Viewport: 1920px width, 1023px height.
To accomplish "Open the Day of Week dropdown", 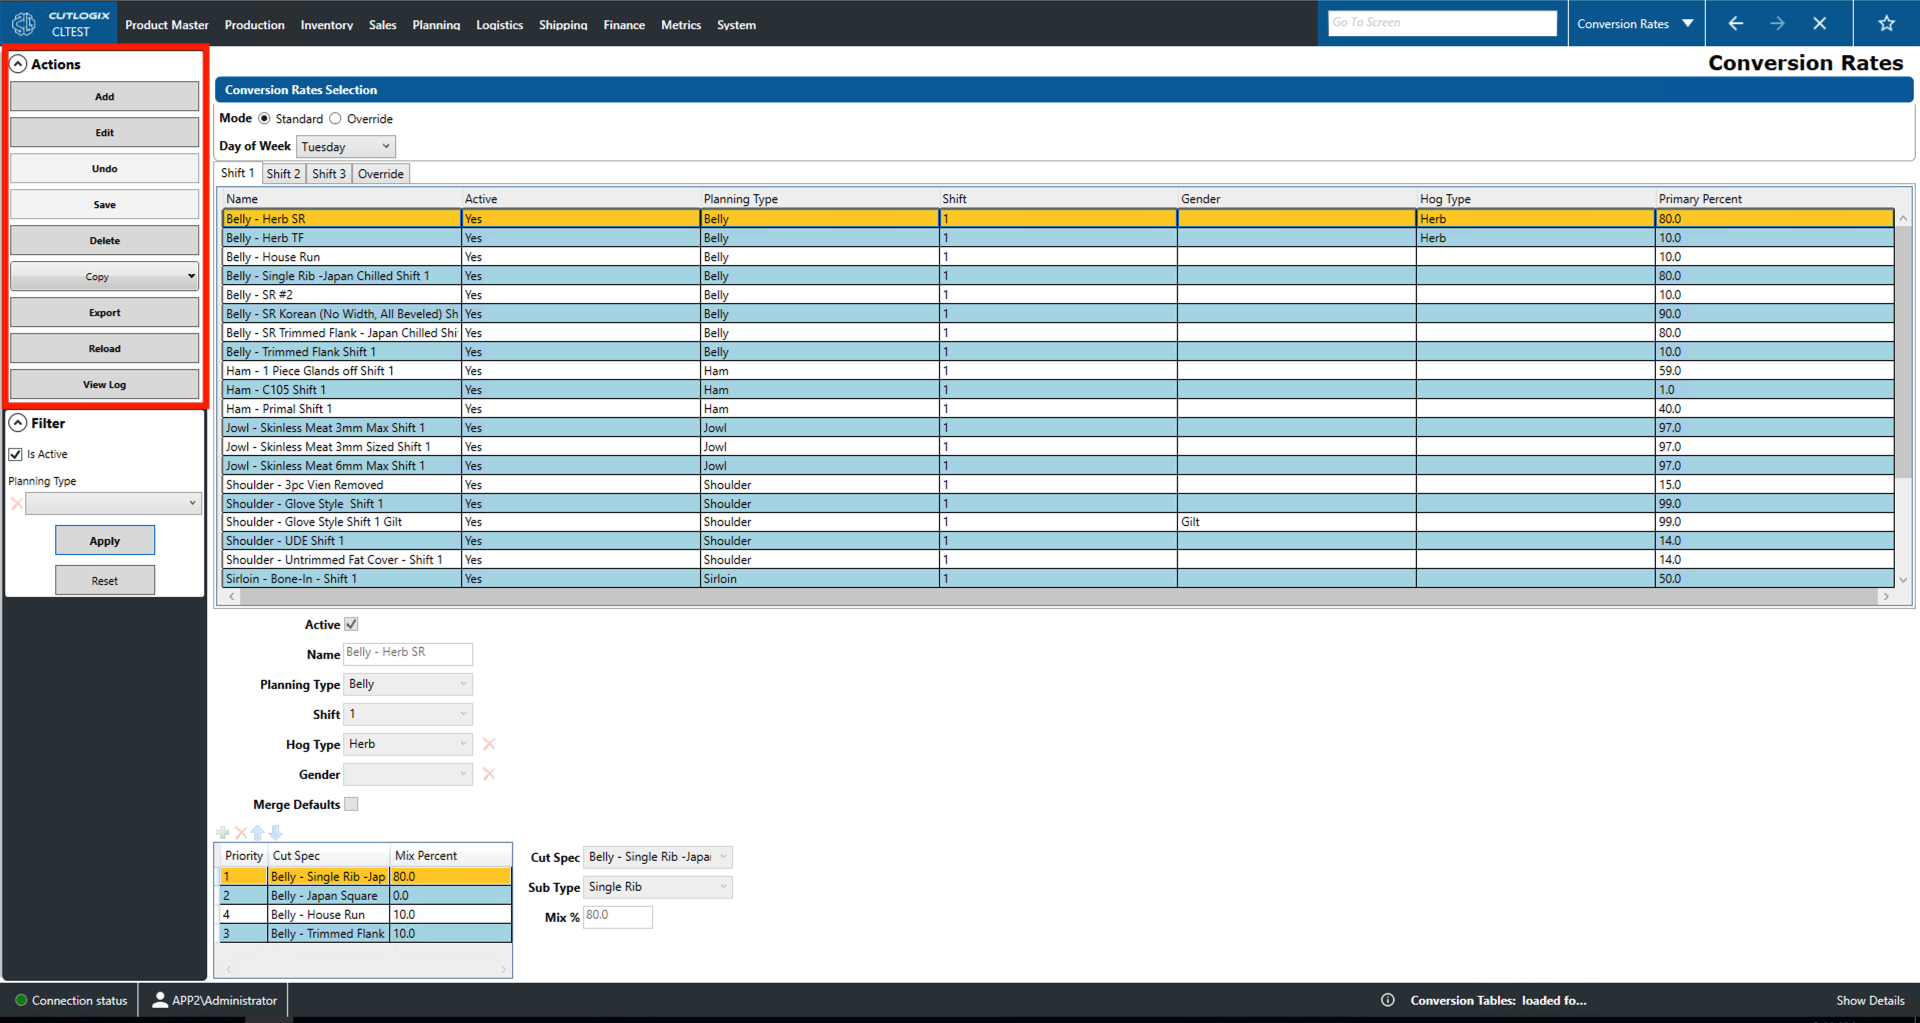I will 346,147.
